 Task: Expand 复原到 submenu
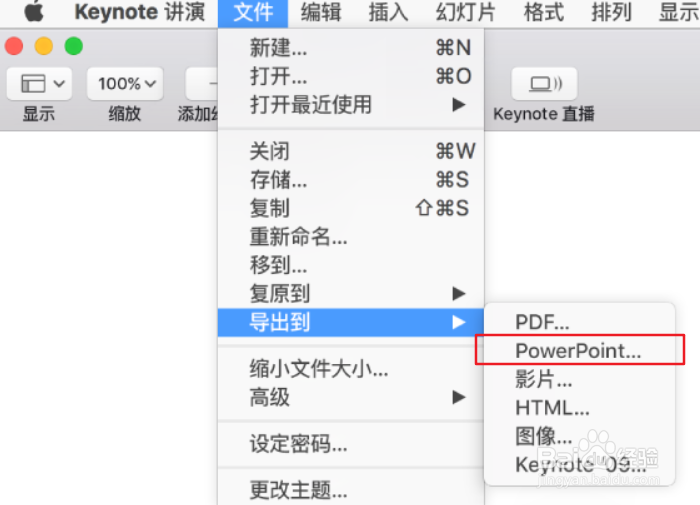pyautogui.click(x=351, y=294)
